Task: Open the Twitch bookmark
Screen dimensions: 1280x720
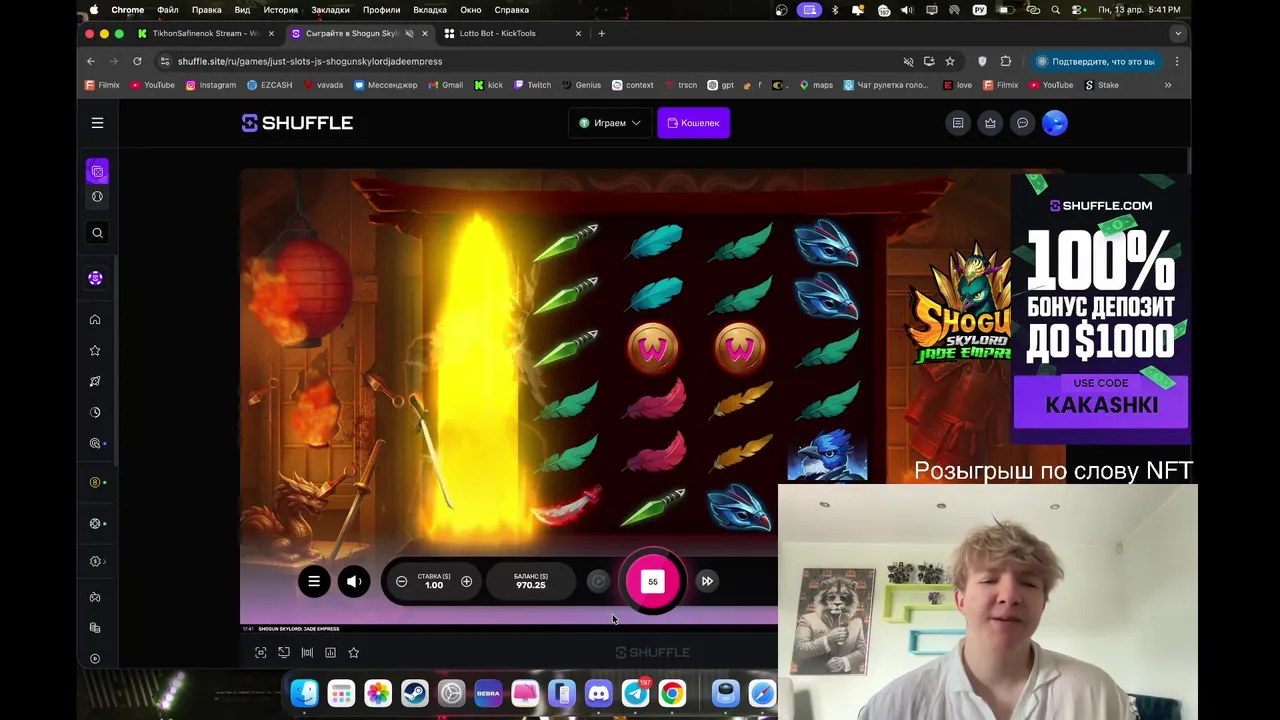Action: (x=532, y=85)
